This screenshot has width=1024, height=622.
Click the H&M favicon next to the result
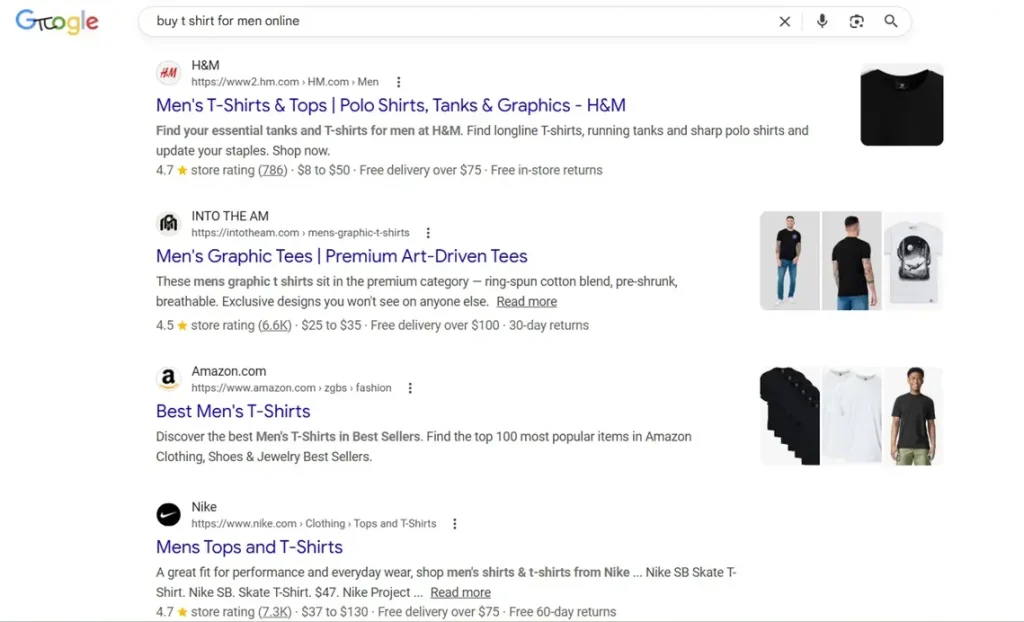(x=168, y=72)
